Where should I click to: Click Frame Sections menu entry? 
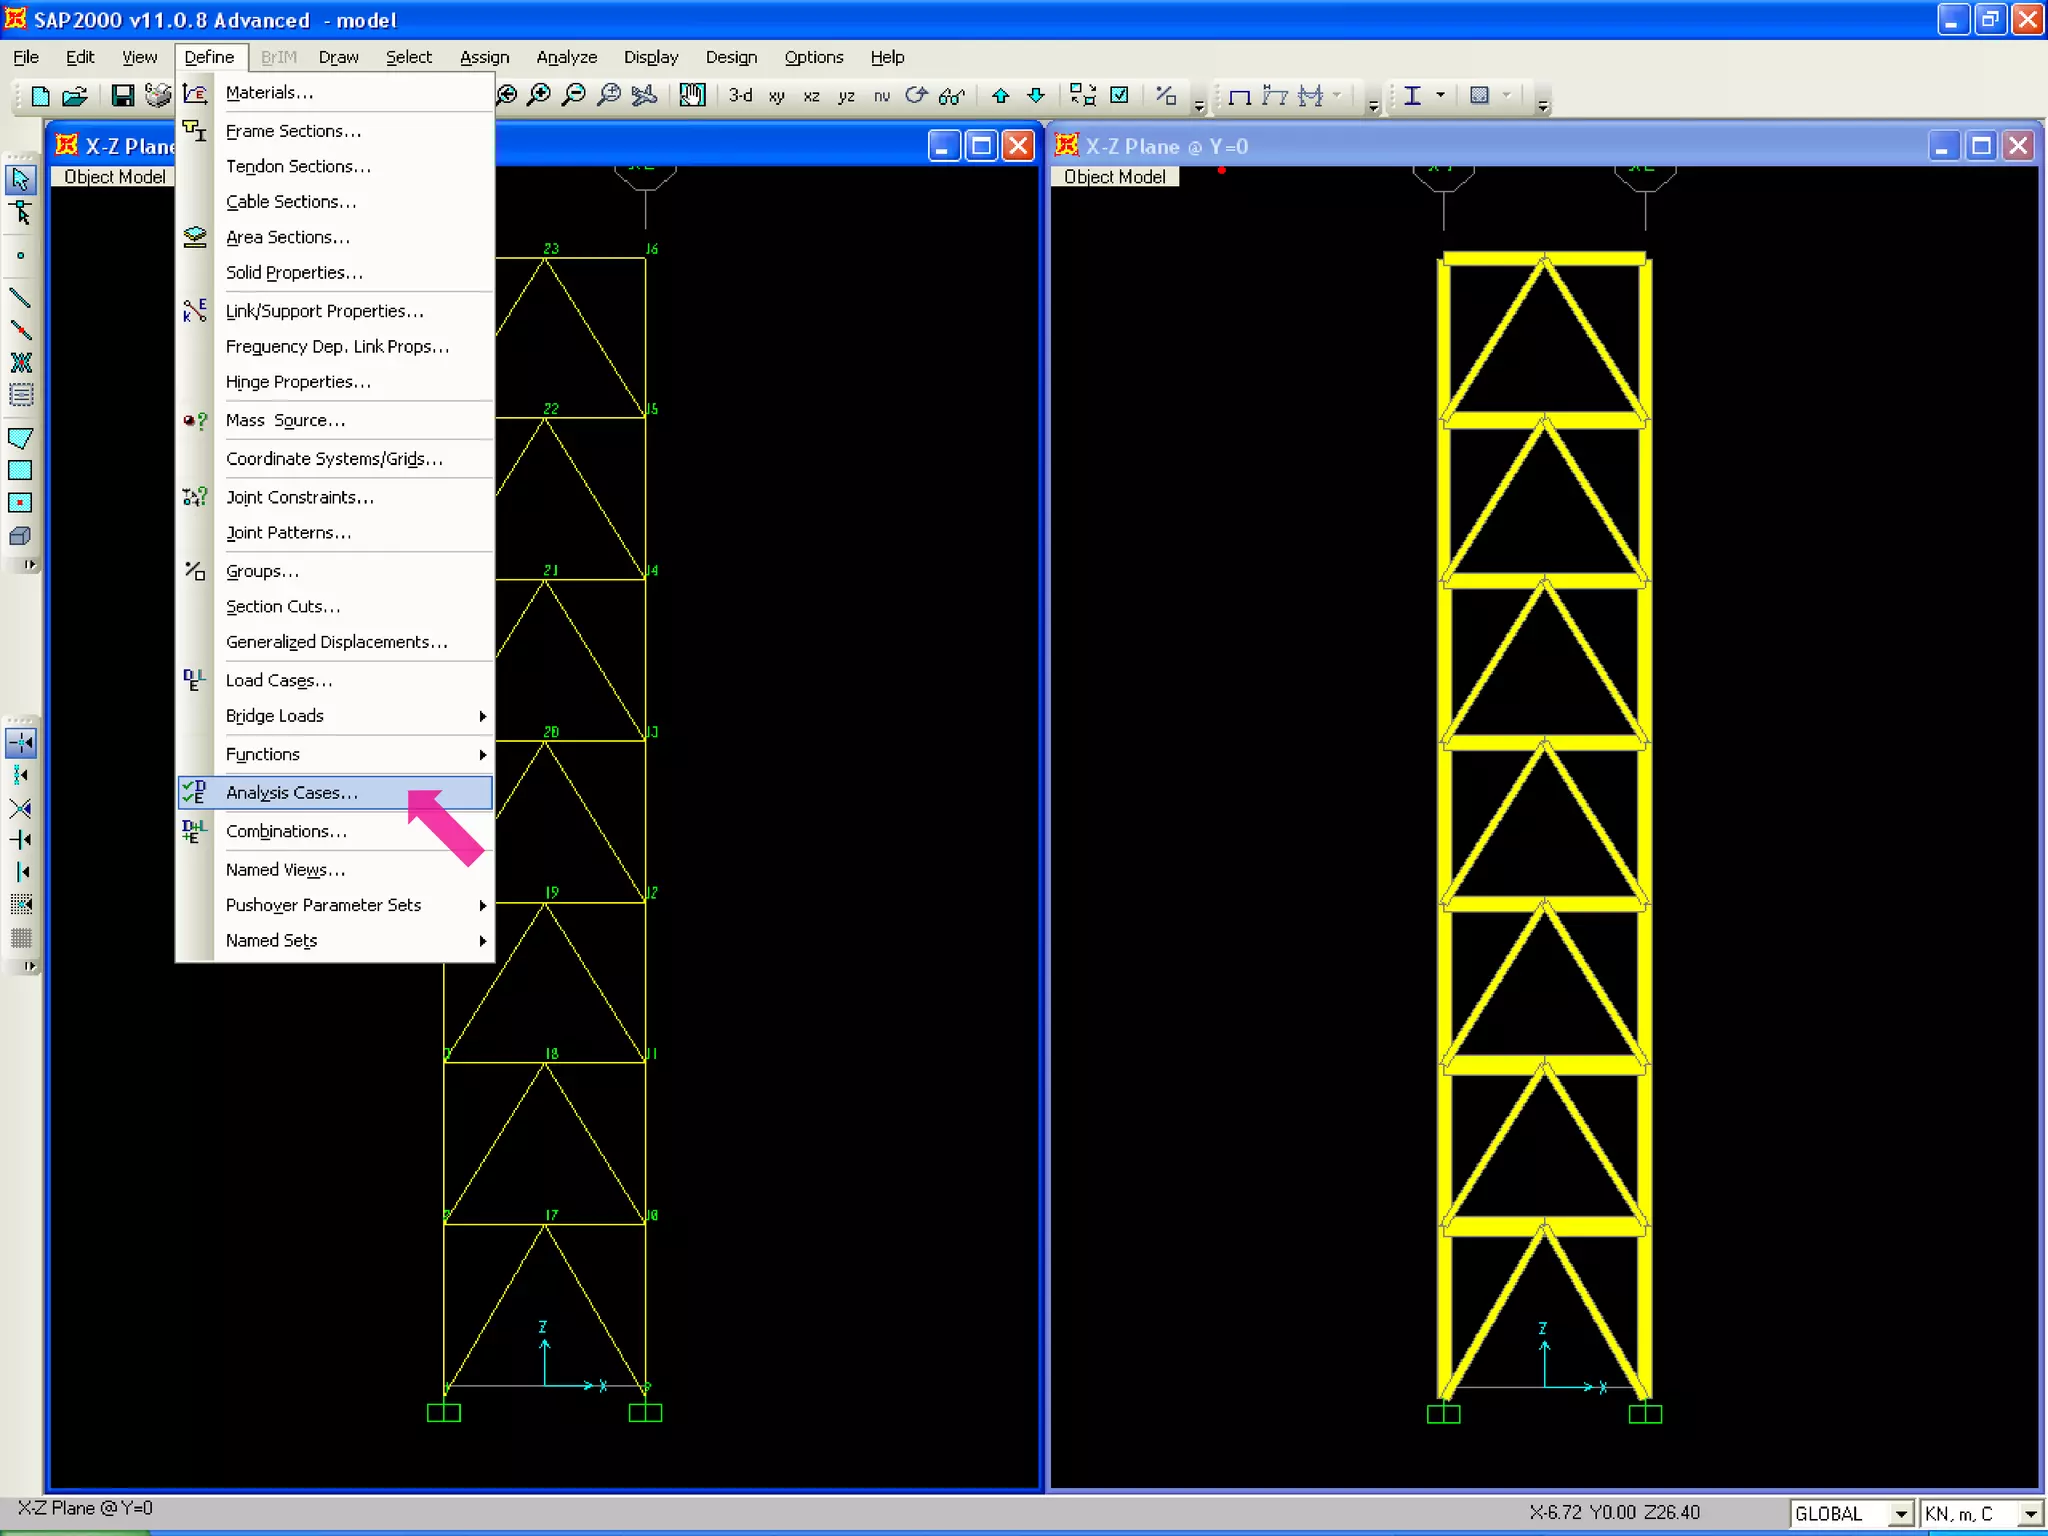[x=293, y=131]
